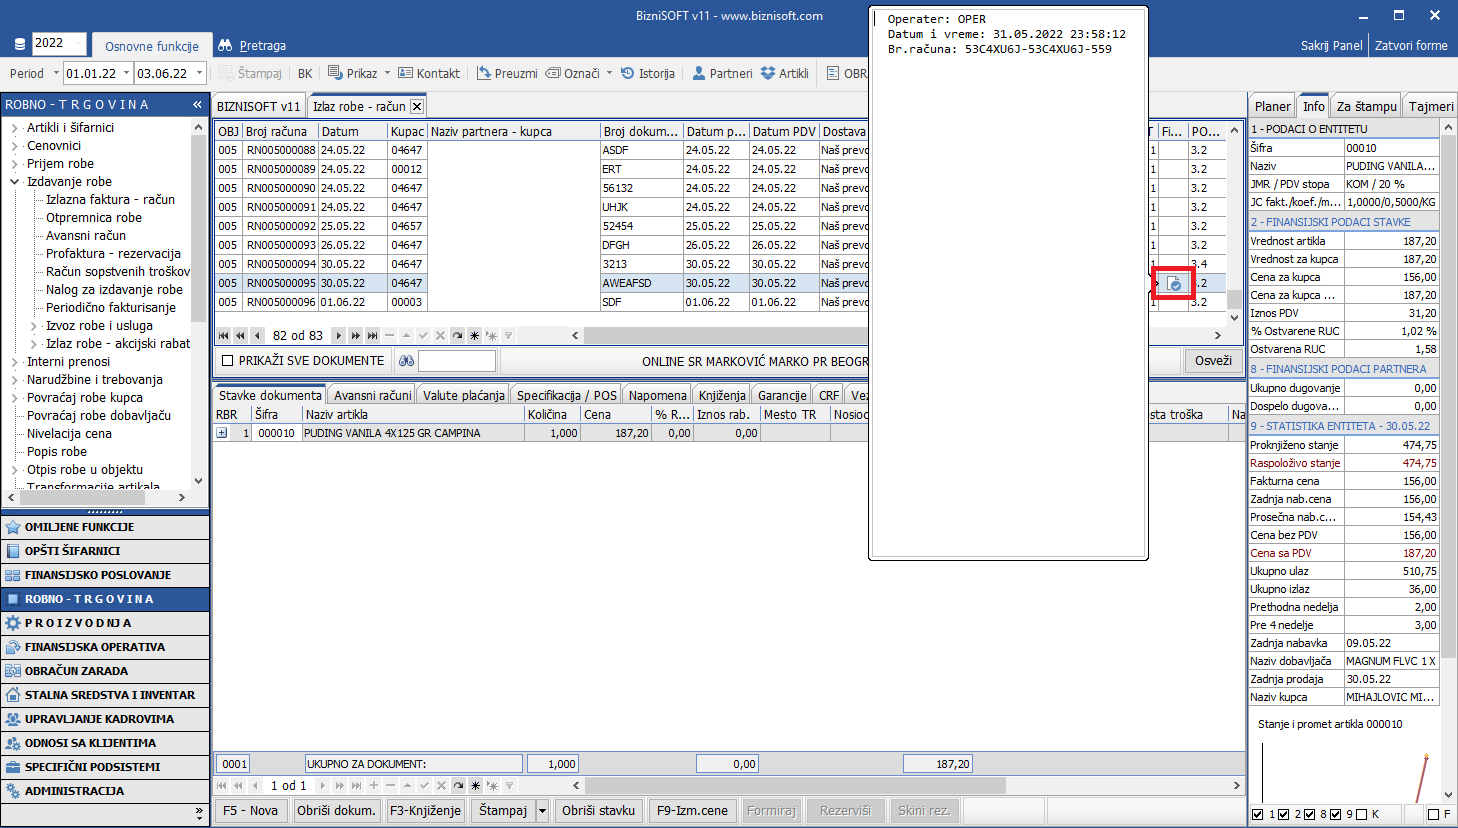Open the Istorija history tool
The width and height of the screenshot is (1458, 828).
[x=647, y=73]
